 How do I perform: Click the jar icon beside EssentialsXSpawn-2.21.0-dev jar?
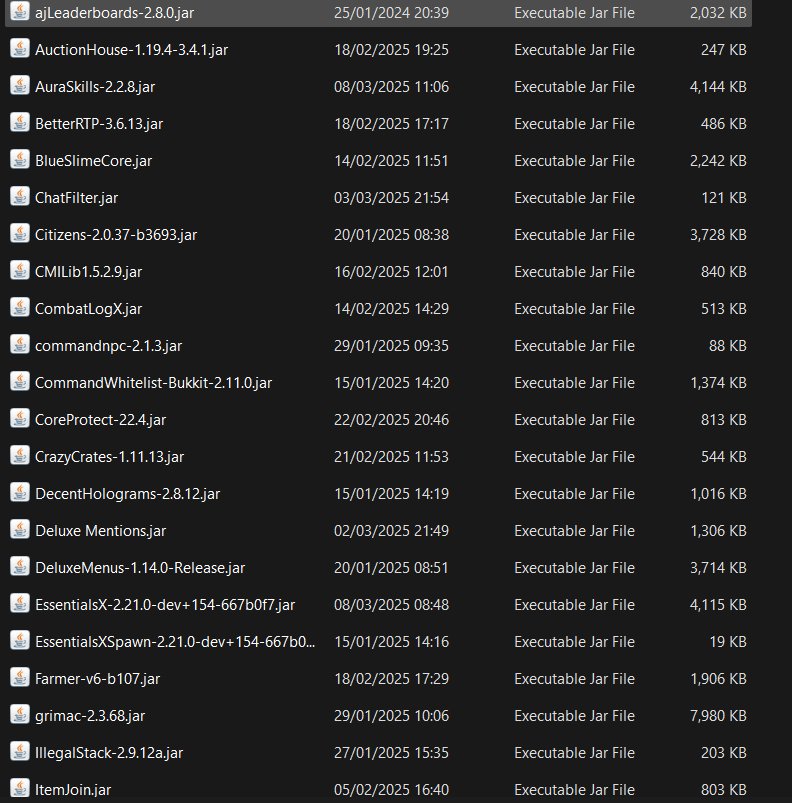(x=20, y=641)
